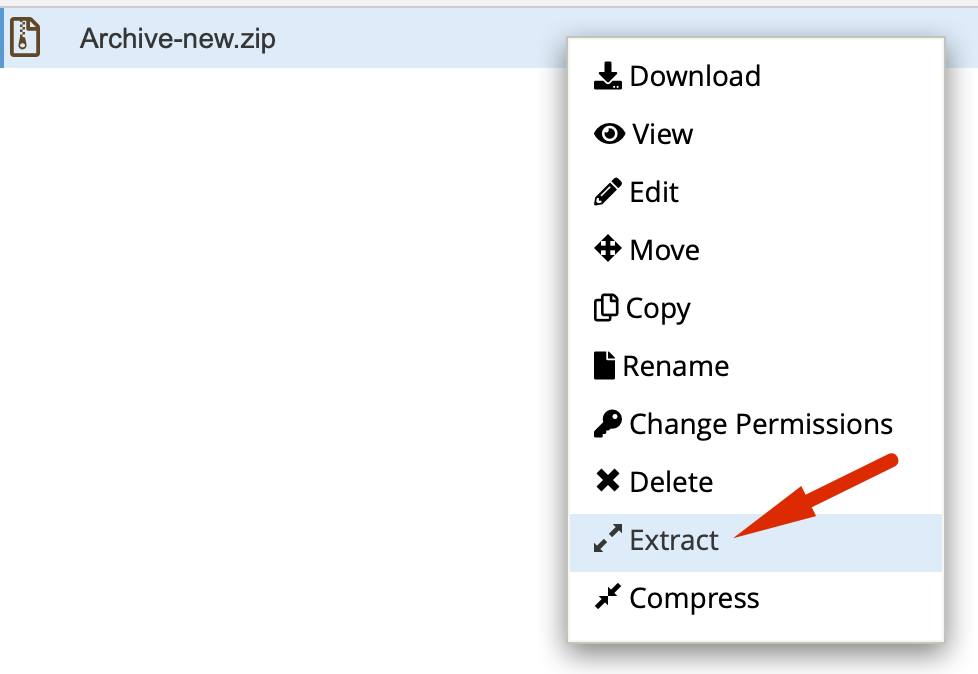Choose Download from the context menu
The image size is (978, 674).
coord(695,76)
